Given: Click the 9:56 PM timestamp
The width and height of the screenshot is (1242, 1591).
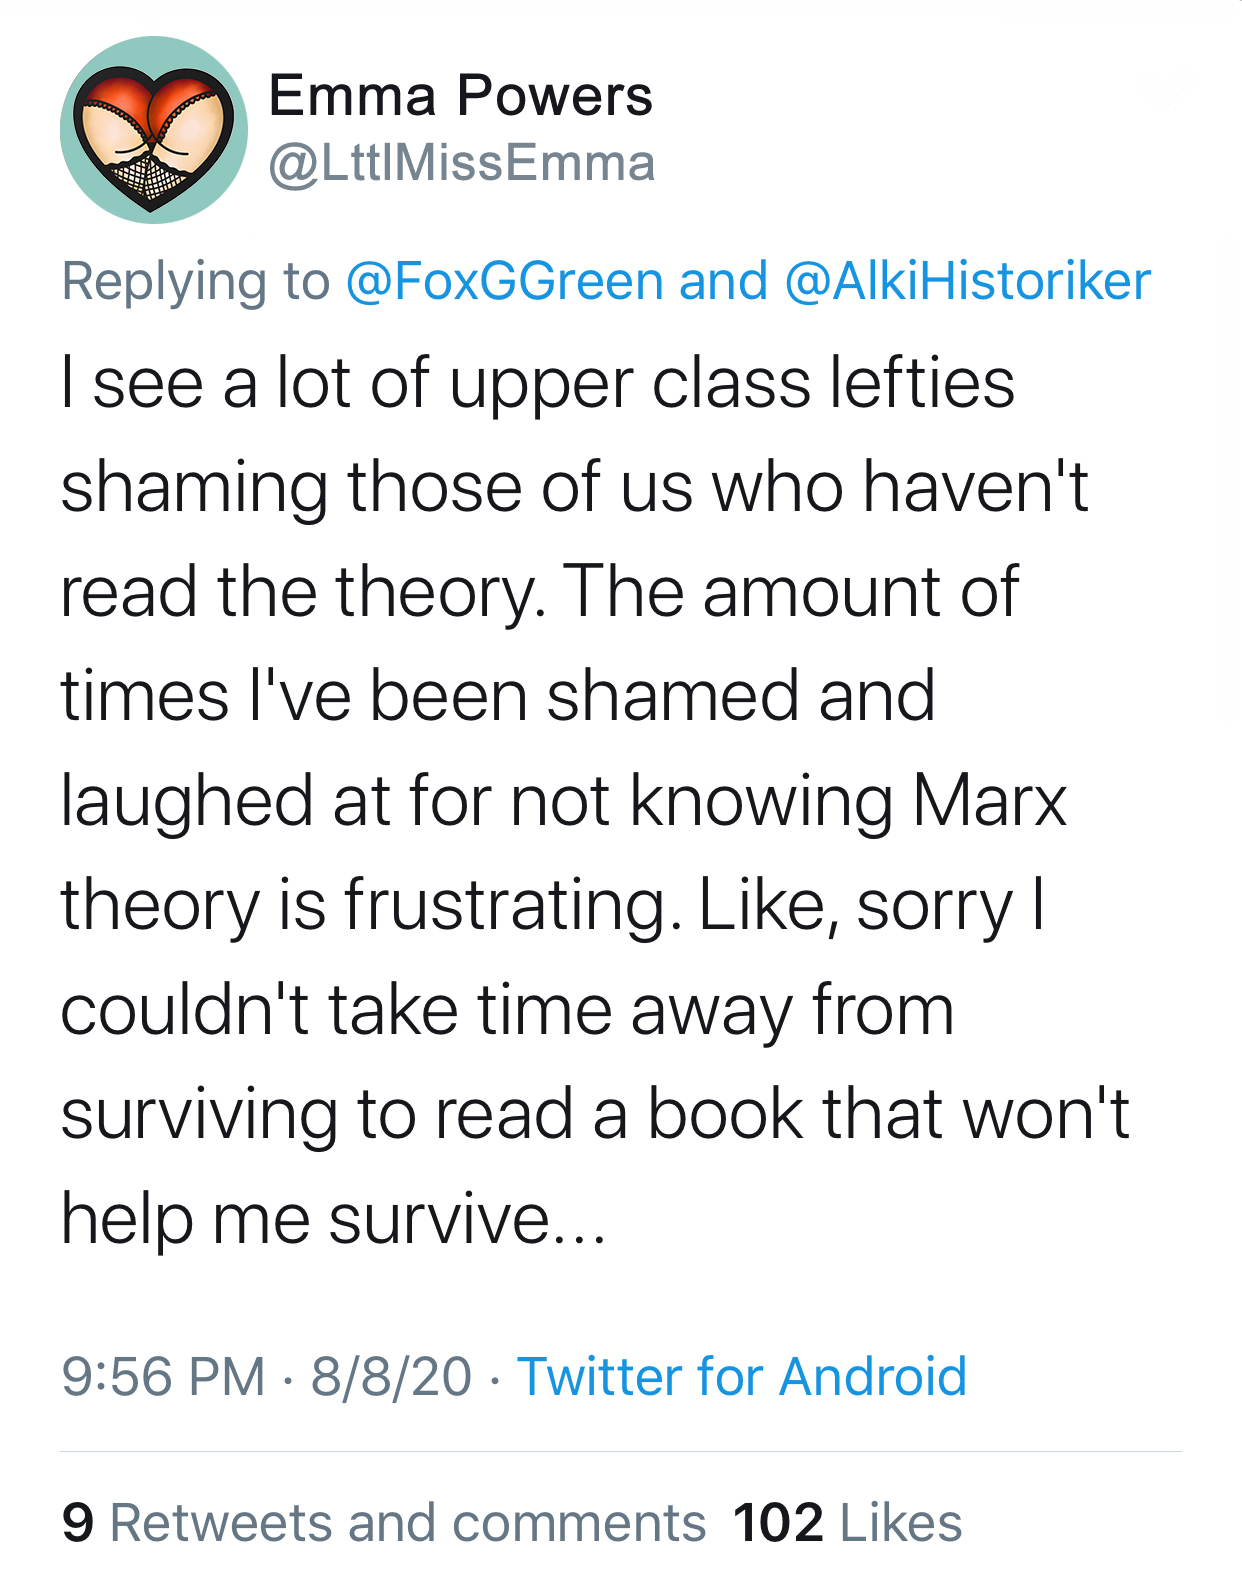Looking at the screenshot, I should pyautogui.click(x=163, y=1376).
